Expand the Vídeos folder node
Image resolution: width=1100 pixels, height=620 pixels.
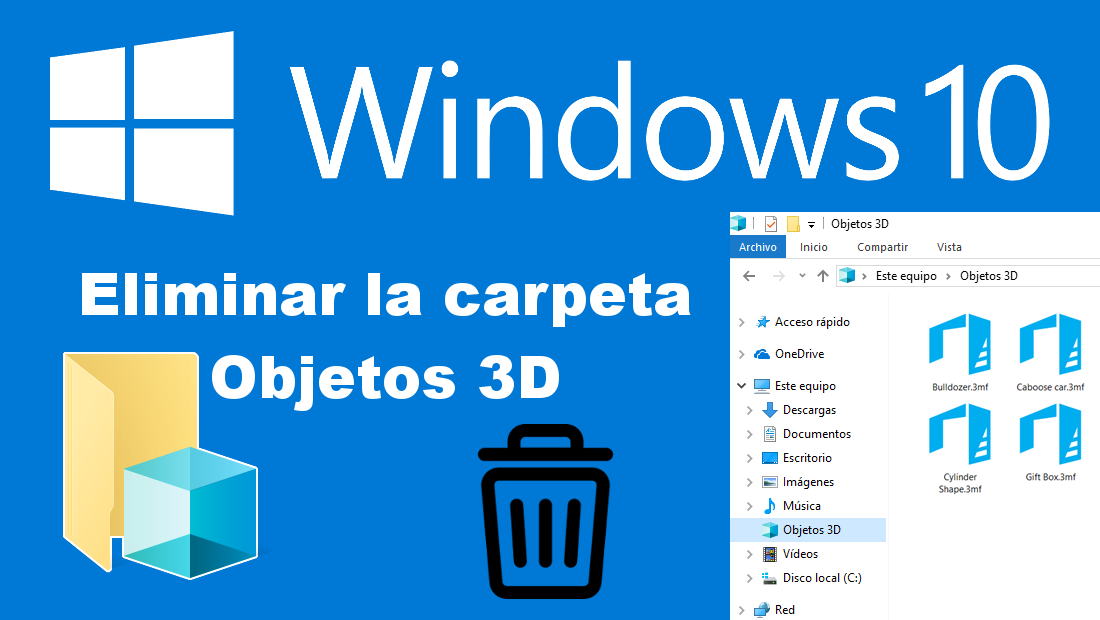[750, 554]
